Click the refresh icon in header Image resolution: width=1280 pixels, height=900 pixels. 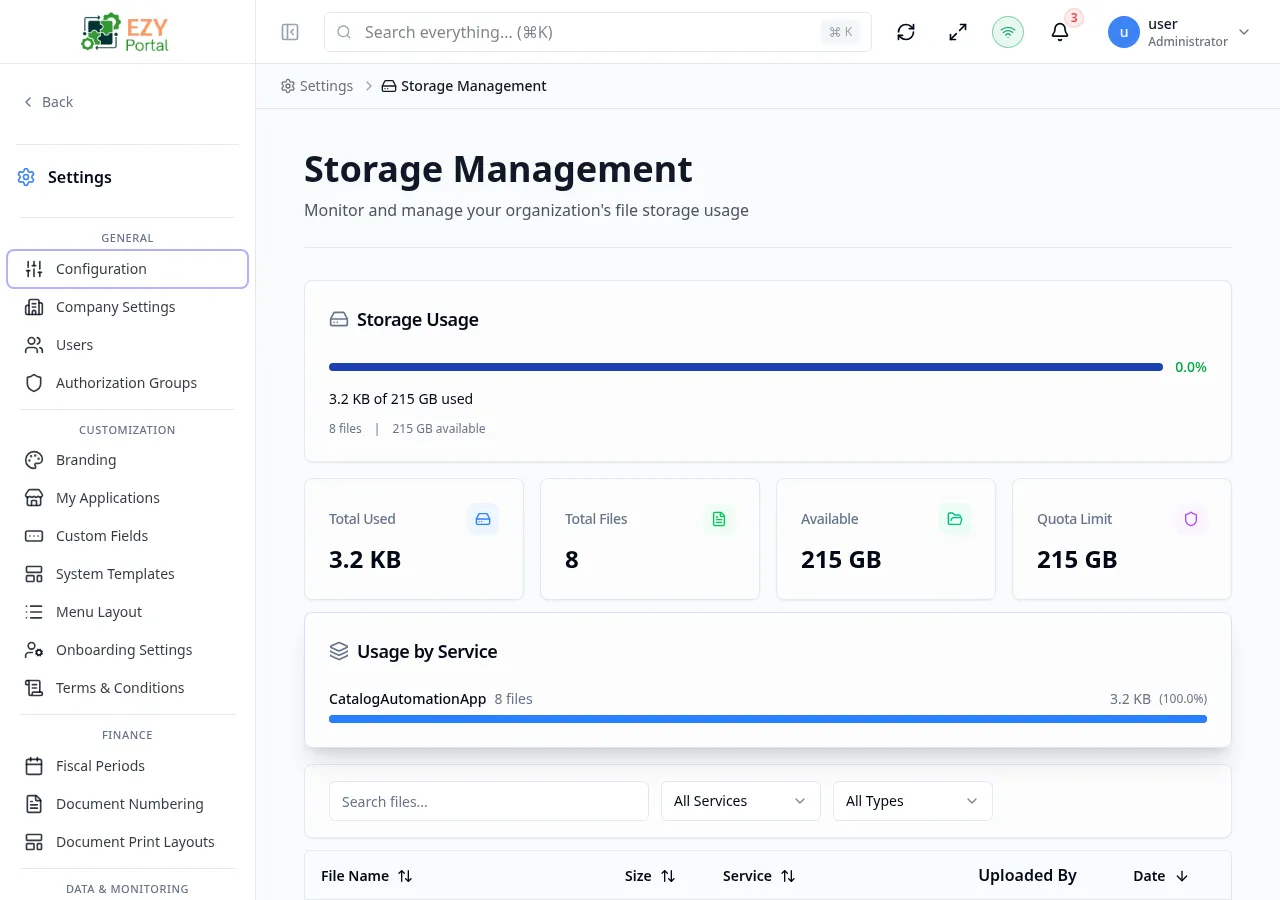[906, 32]
